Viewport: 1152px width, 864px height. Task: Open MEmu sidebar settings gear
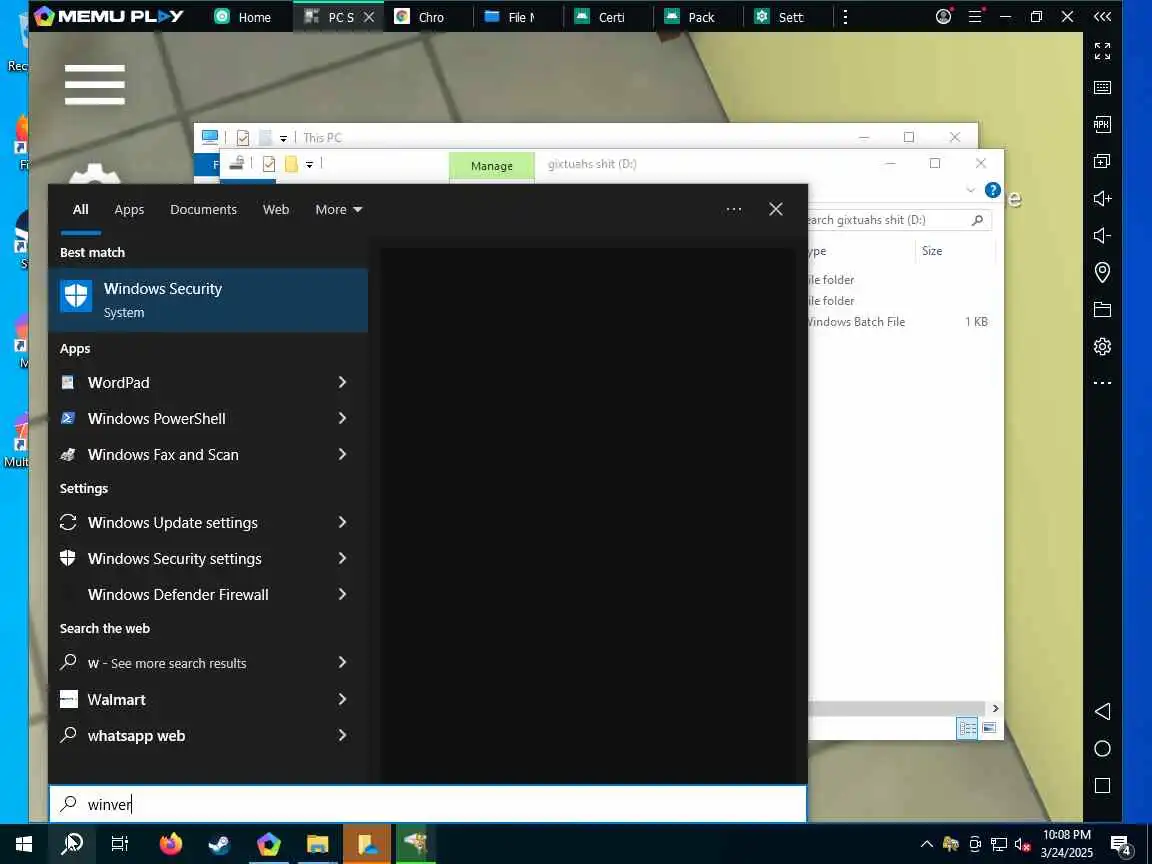1102,346
